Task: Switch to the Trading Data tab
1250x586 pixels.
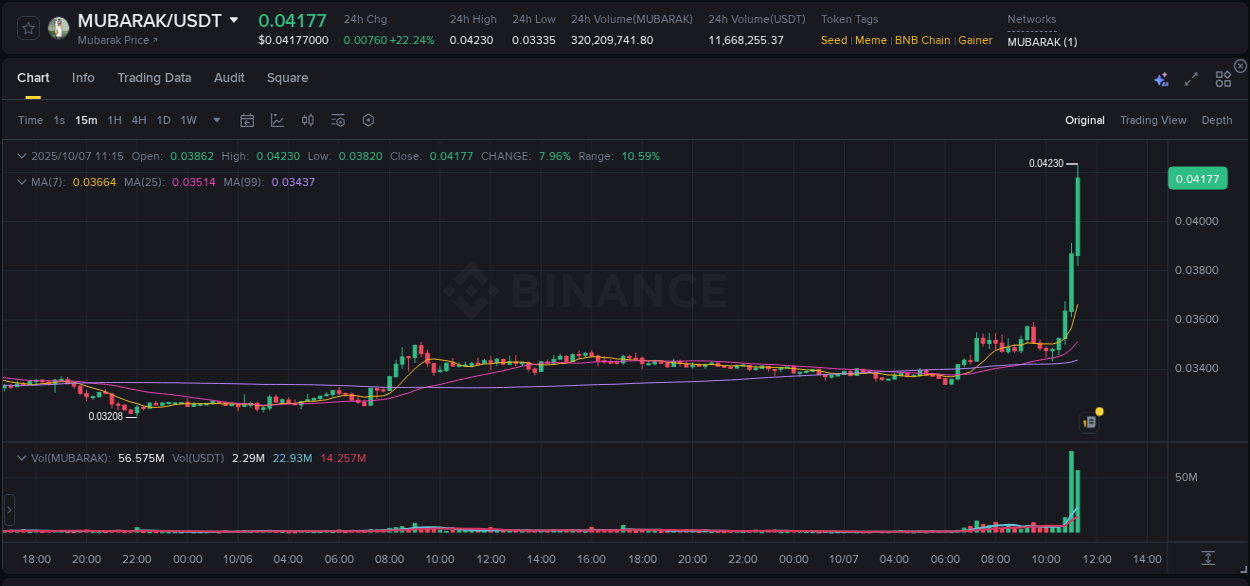Action: pyautogui.click(x=154, y=78)
